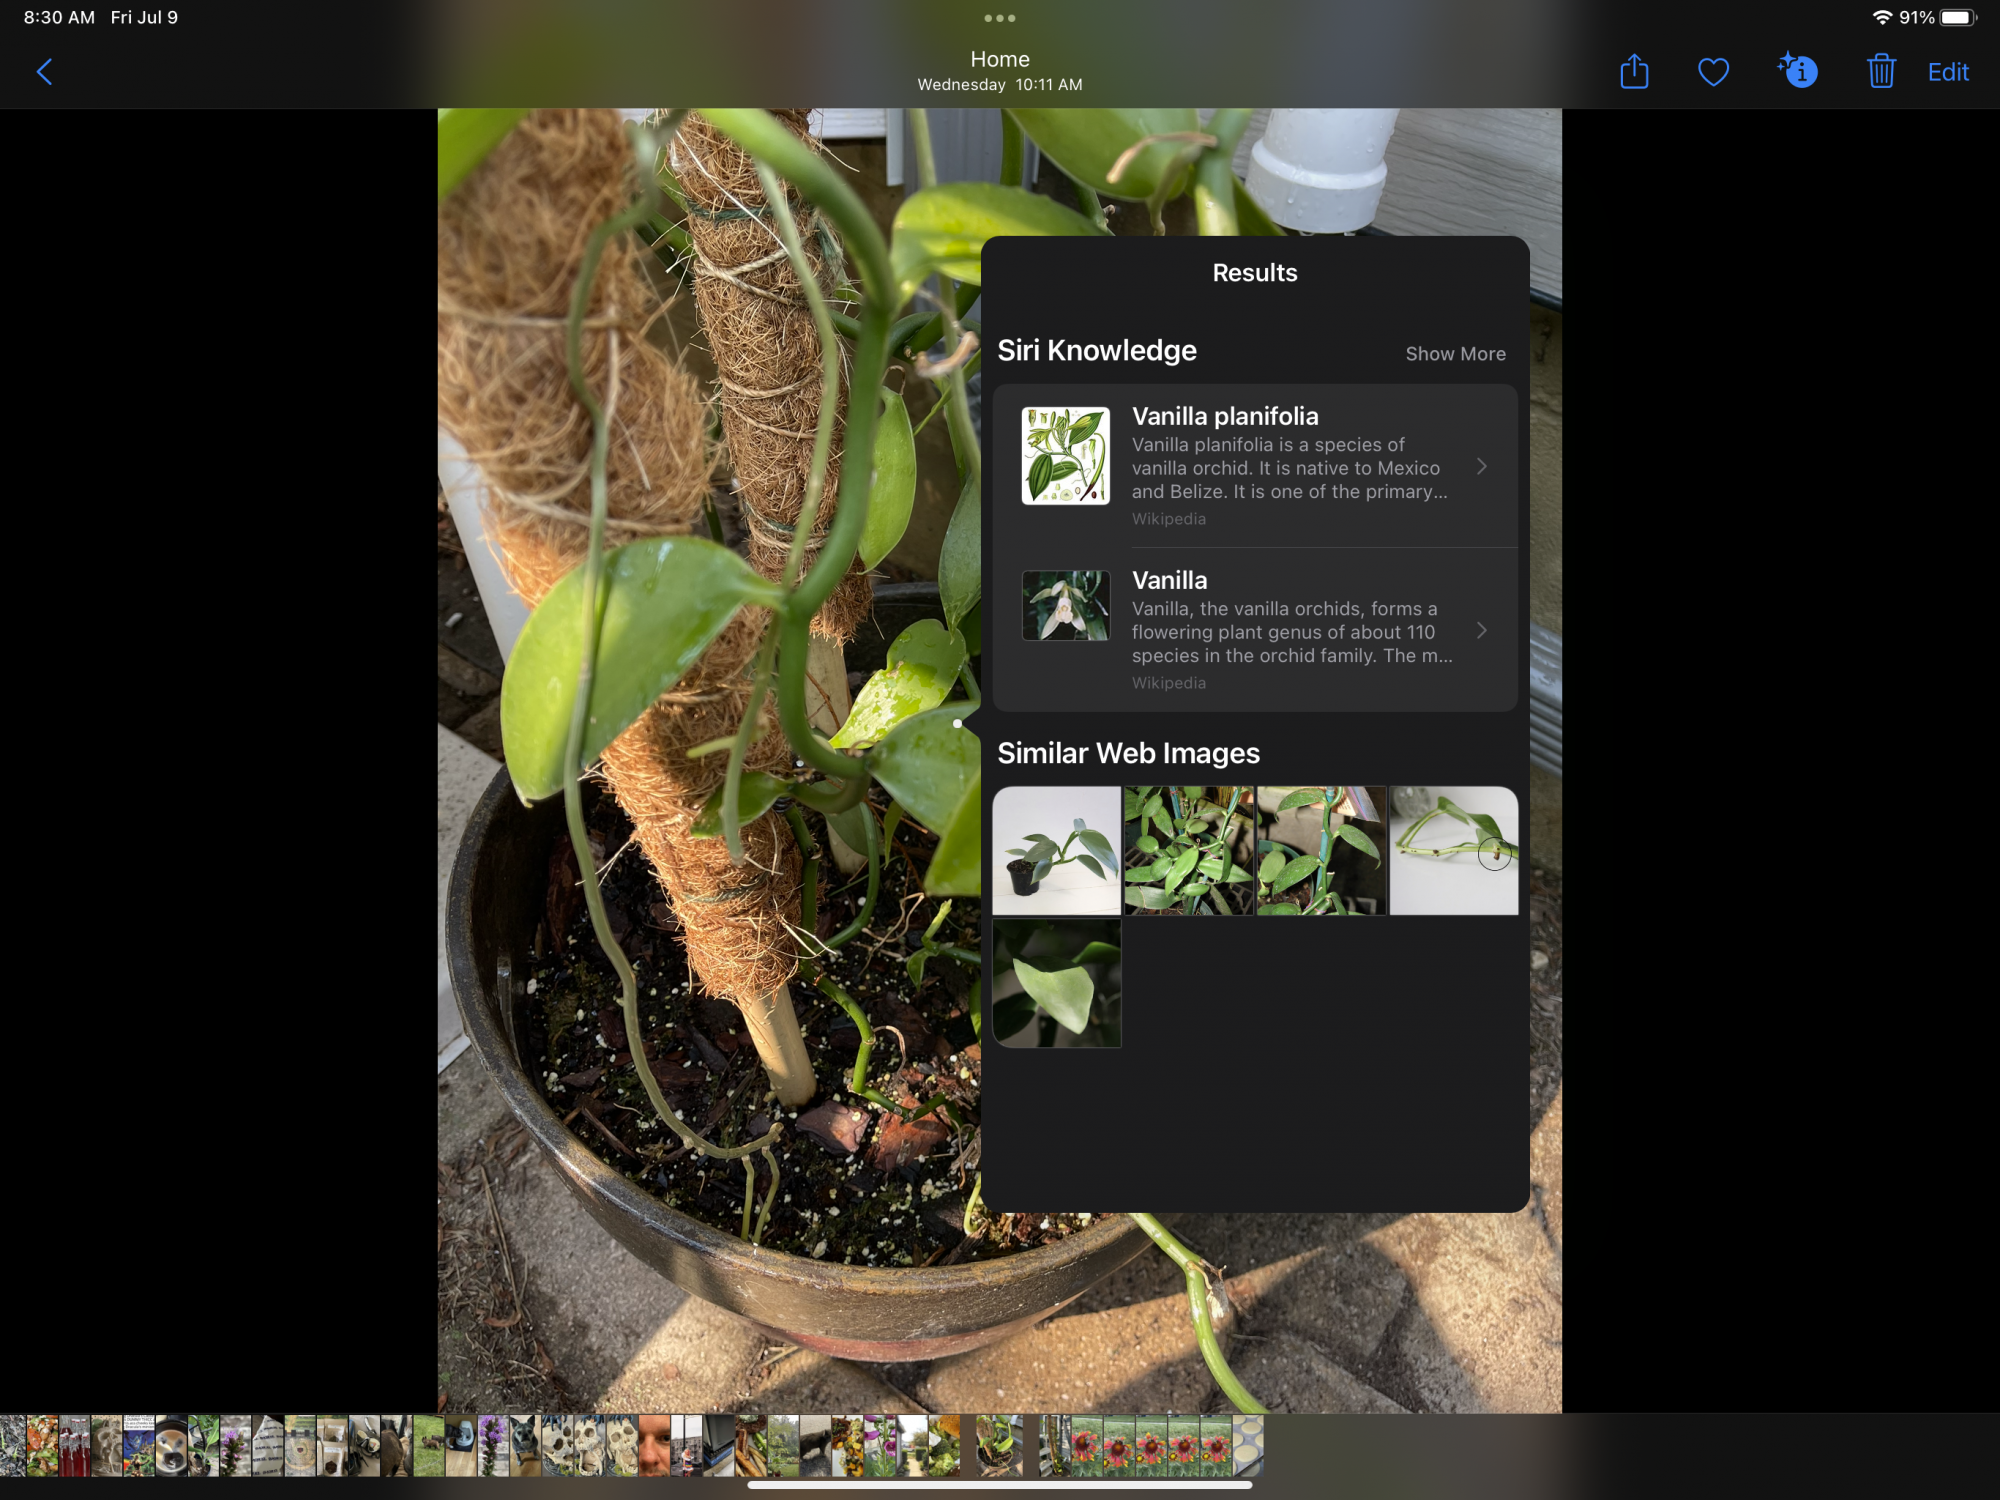Screen dimensions: 2000x1500
Task: Select the red flower photo in filmstrip
Action: coord(1086,1446)
